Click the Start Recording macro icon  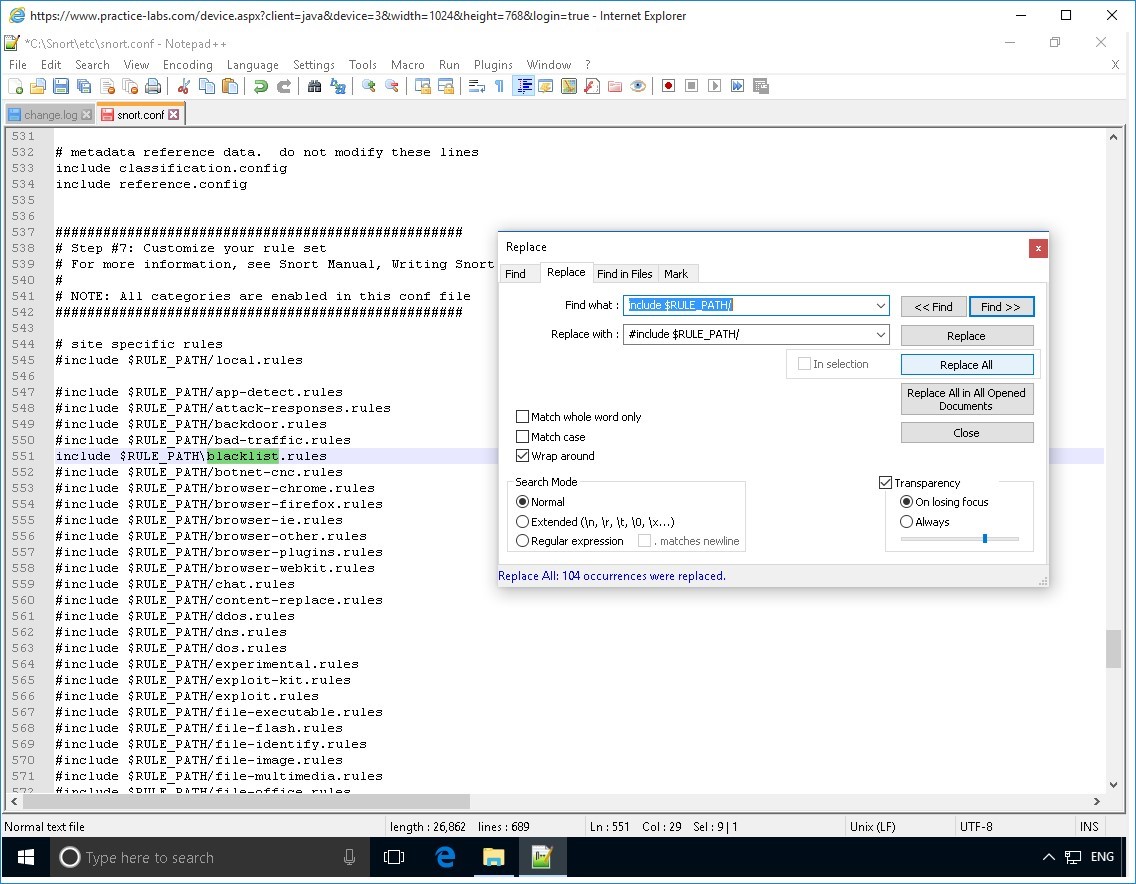coord(668,87)
